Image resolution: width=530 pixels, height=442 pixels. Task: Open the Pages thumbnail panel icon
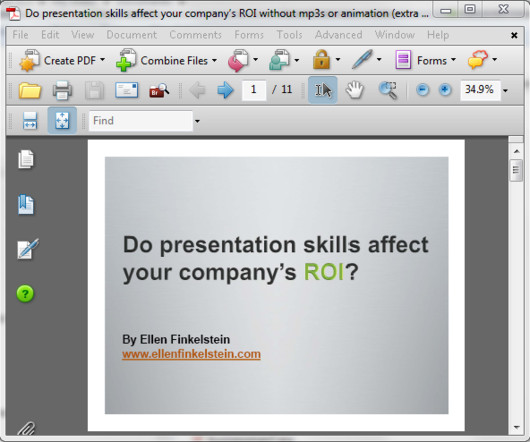coord(26,159)
